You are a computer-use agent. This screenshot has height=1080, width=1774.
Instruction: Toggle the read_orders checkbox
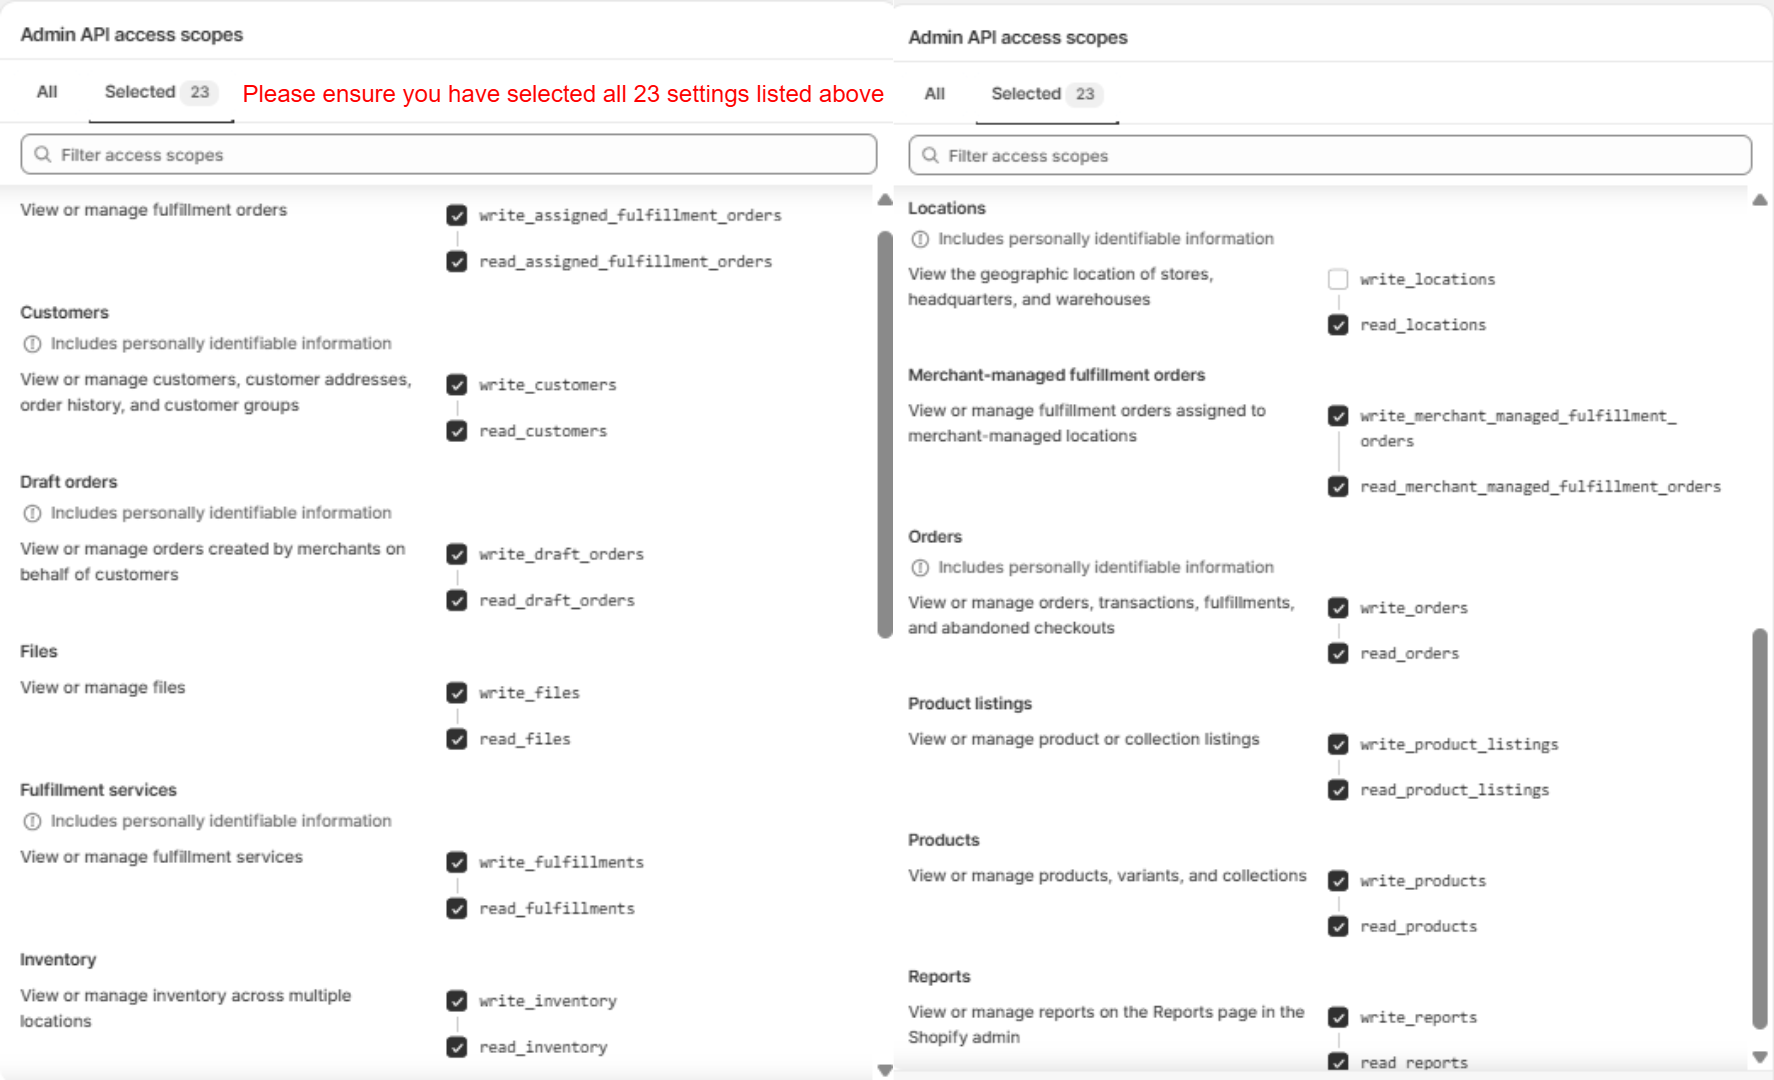coord(1338,654)
